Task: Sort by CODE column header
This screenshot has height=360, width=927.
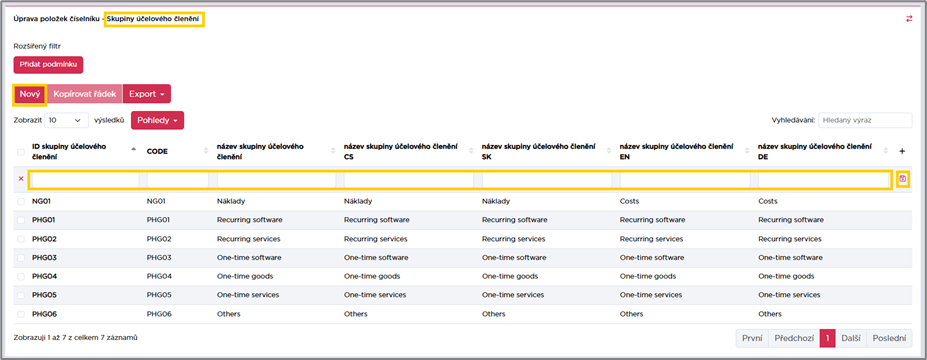Action: (x=176, y=151)
